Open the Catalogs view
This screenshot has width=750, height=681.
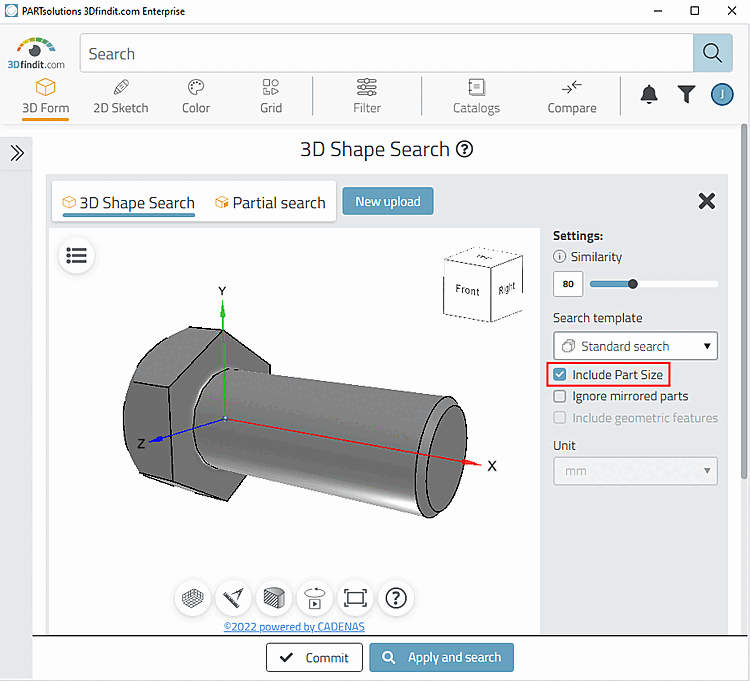pos(476,96)
